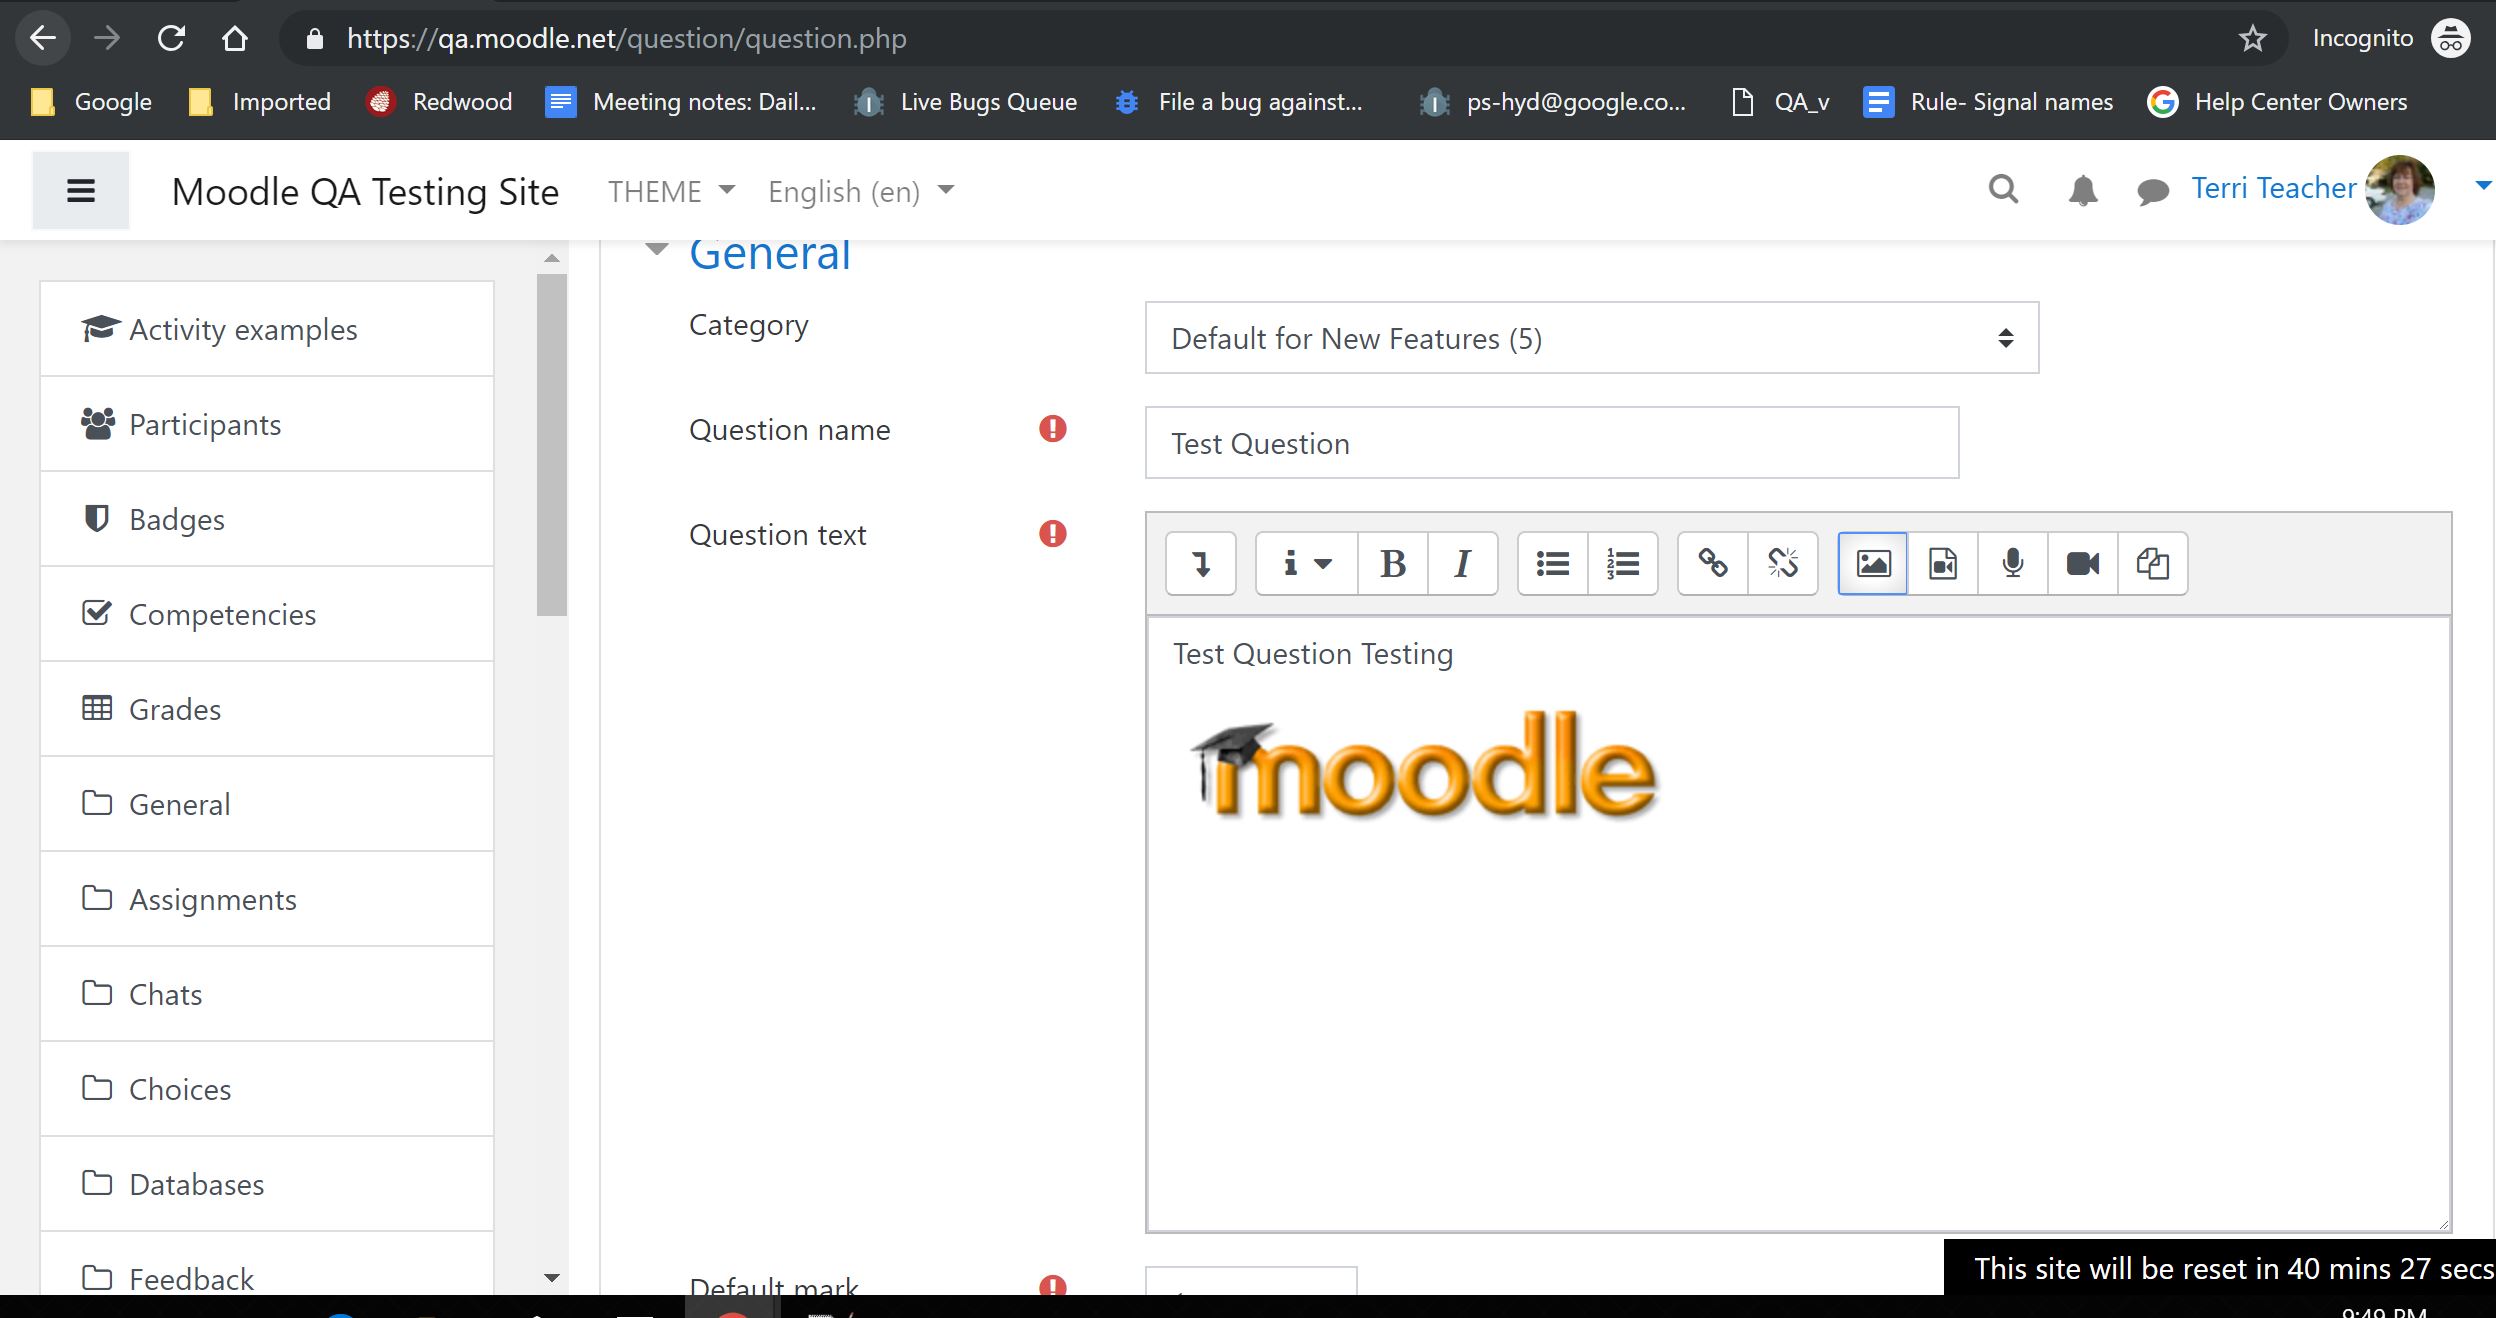Click Terri Teacher's profile picture
The image size is (2496, 1318).
[x=2400, y=190]
